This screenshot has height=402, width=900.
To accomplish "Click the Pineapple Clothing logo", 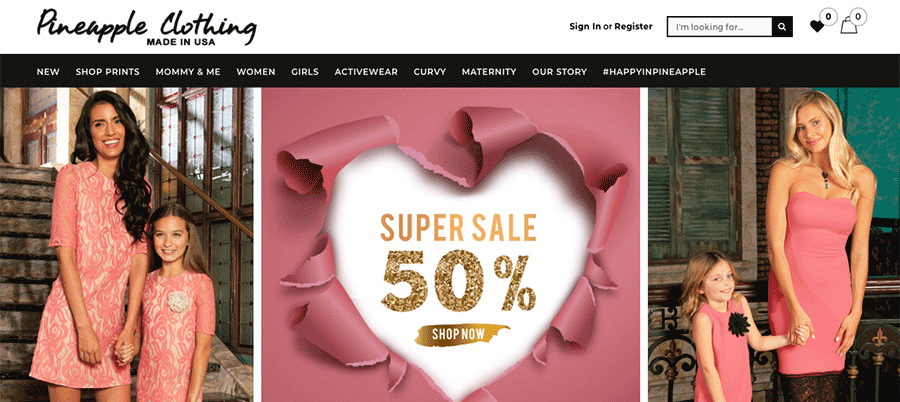I will click(146, 27).
